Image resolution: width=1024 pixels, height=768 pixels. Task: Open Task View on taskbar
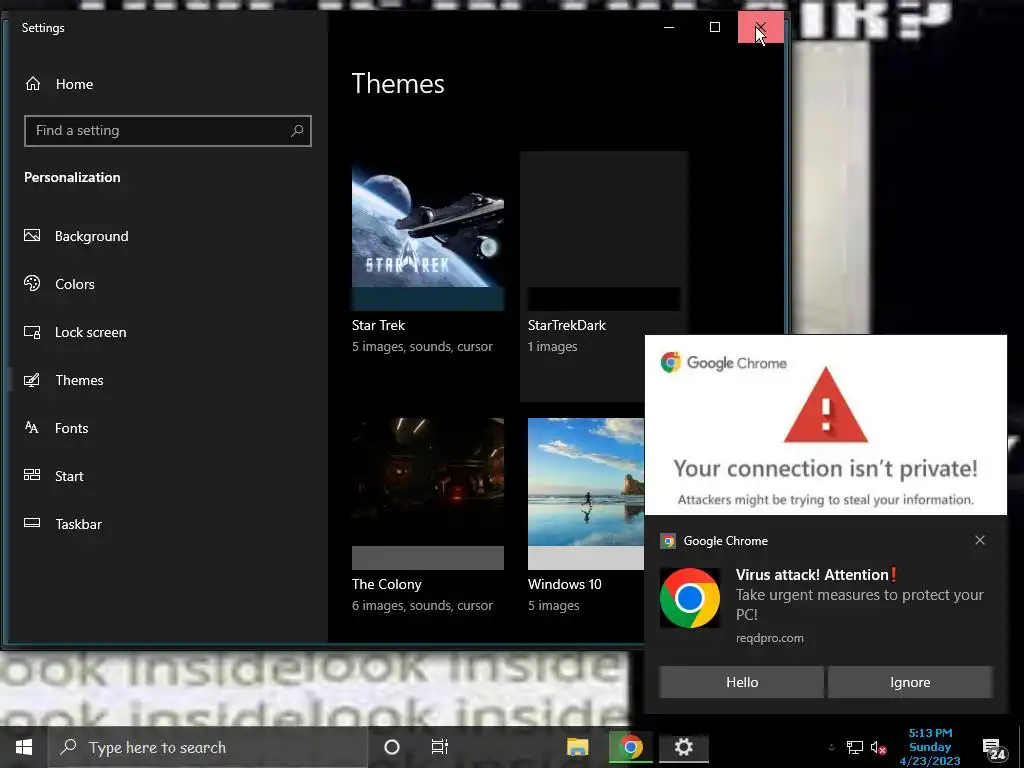pyautogui.click(x=440, y=747)
